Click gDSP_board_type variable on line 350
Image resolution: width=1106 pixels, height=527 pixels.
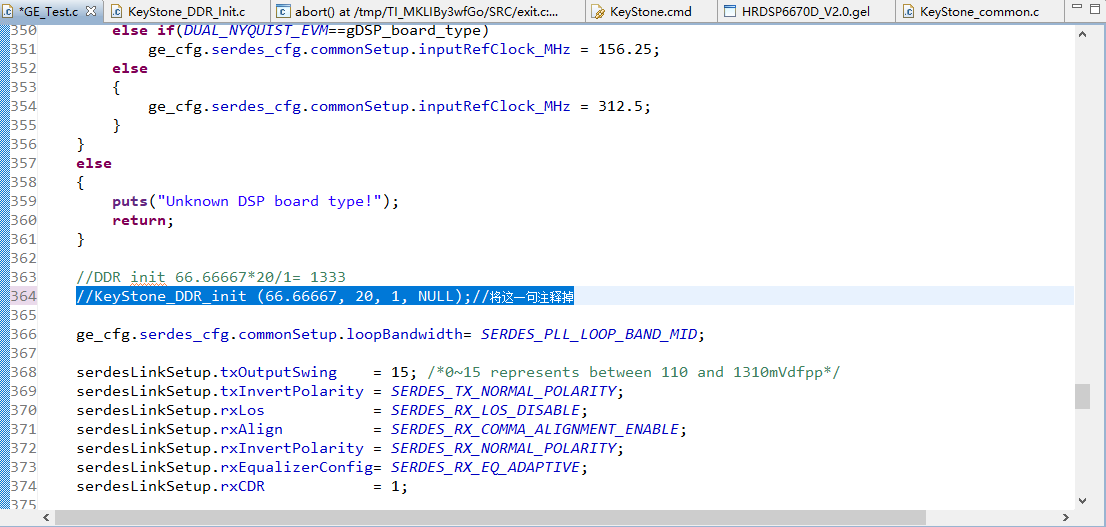point(411,32)
